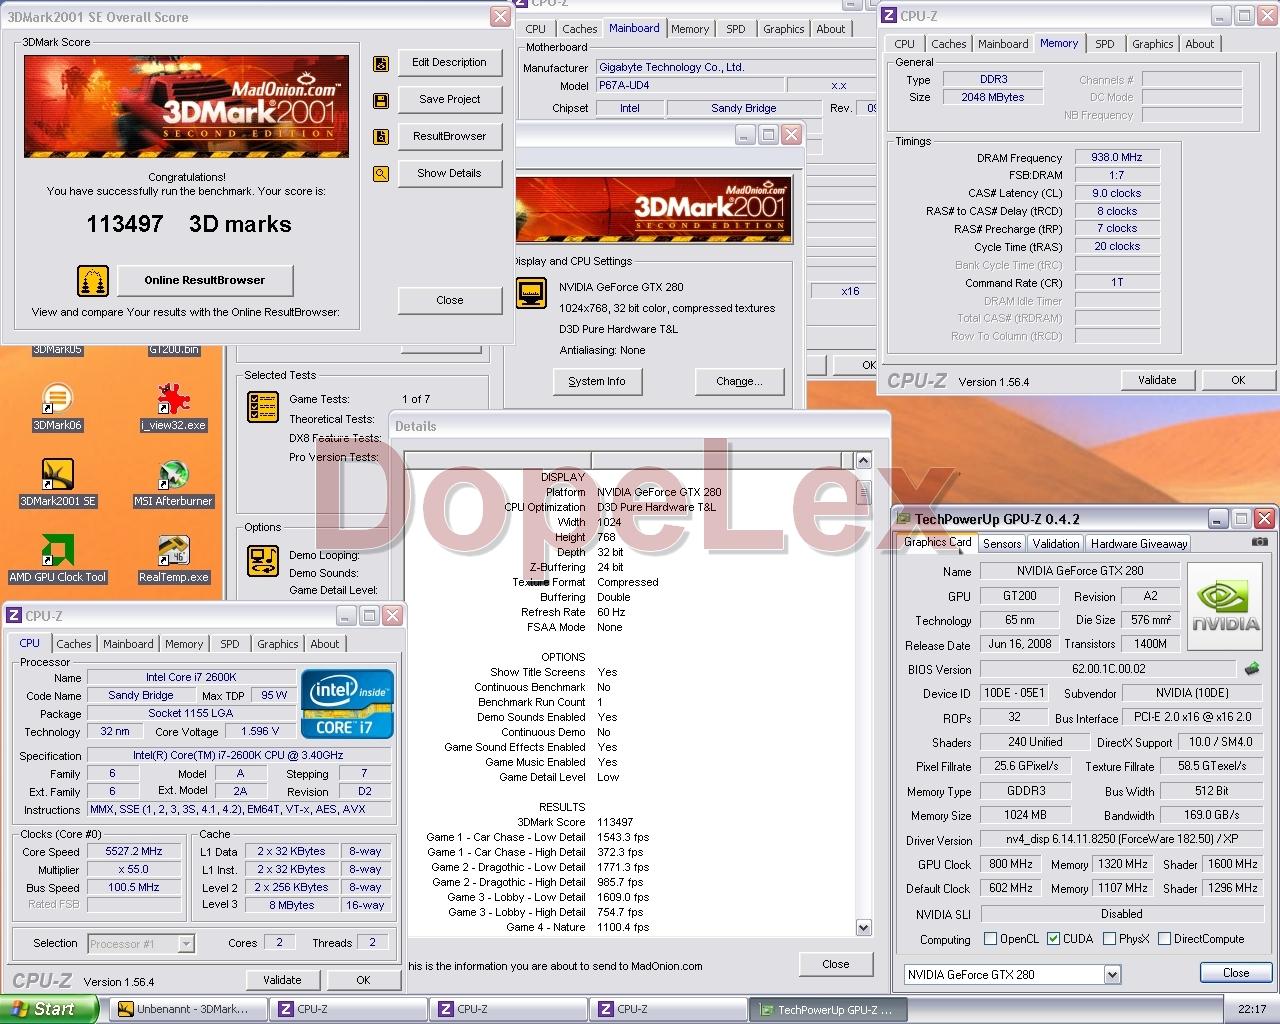
Task: Enable the PhysX checkbox
Action: [x=1109, y=939]
